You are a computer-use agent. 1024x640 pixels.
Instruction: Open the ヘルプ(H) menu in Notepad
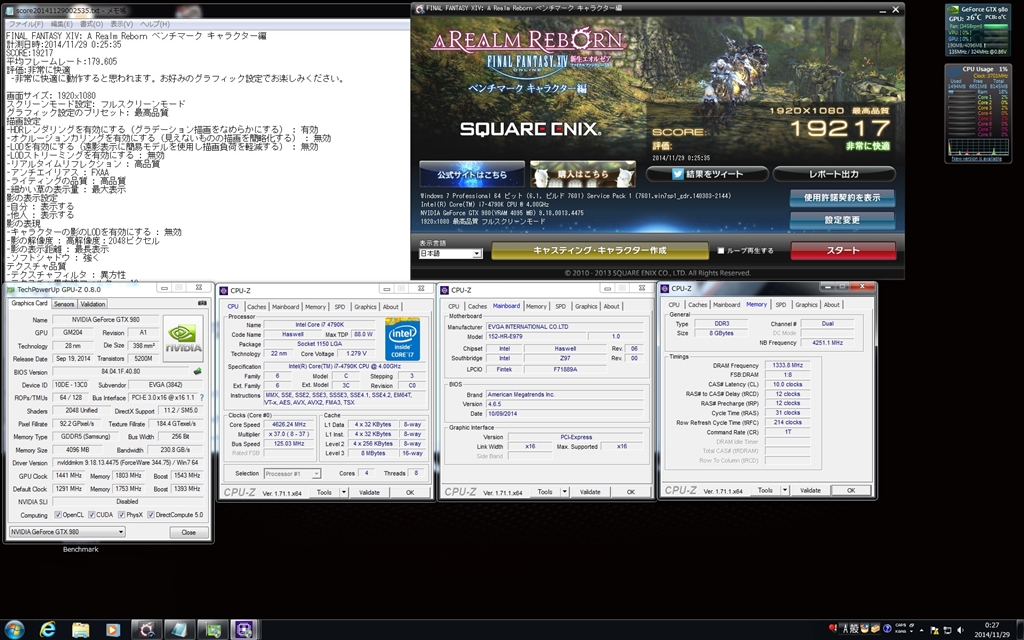pos(155,24)
